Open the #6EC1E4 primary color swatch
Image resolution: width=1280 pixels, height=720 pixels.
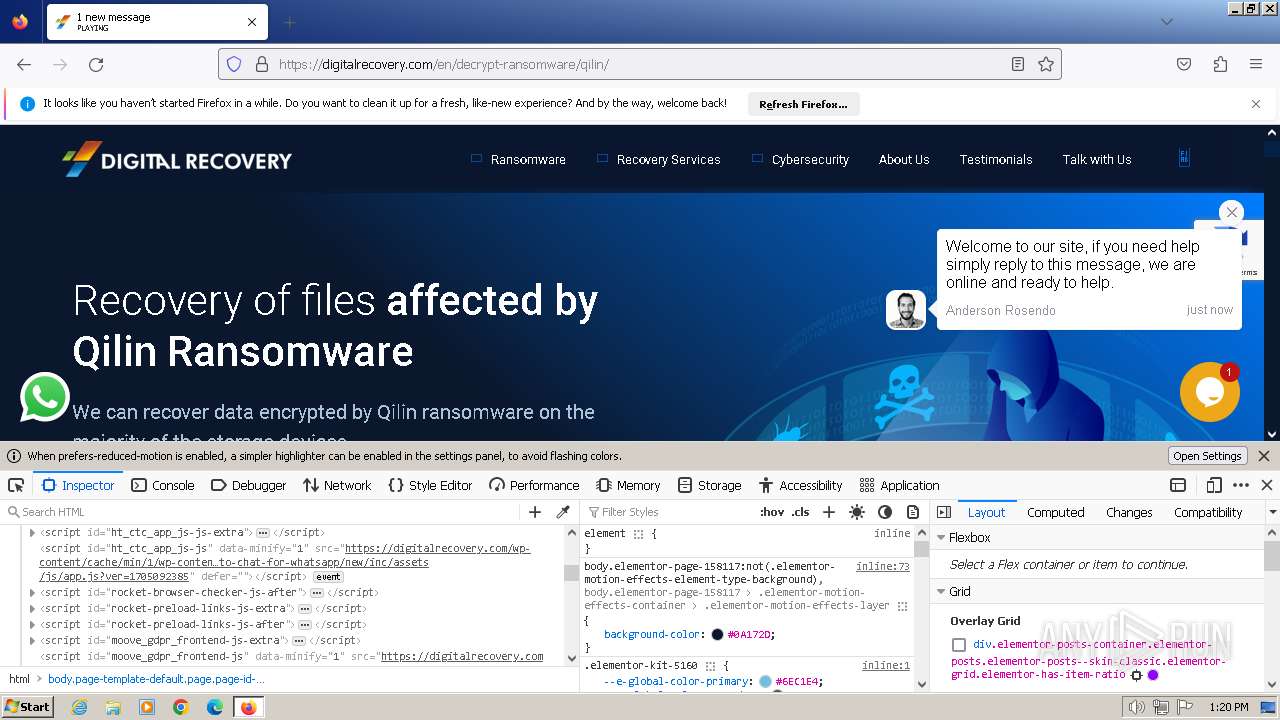pyautogui.click(x=765, y=682)
